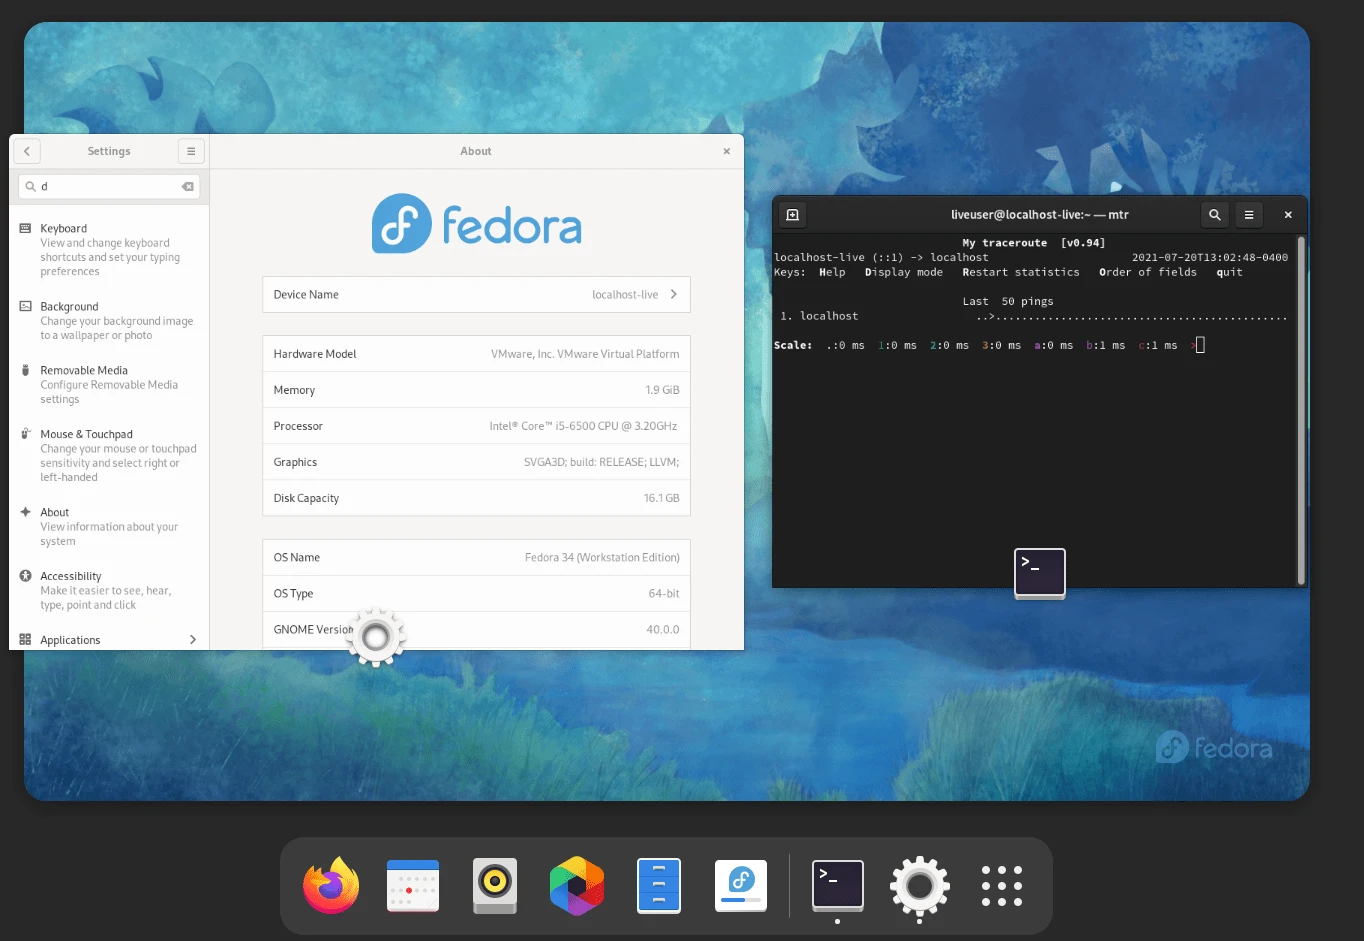1364x941 pixels.
Task: Open Files manager from the dock
Action: click(659, 886)
